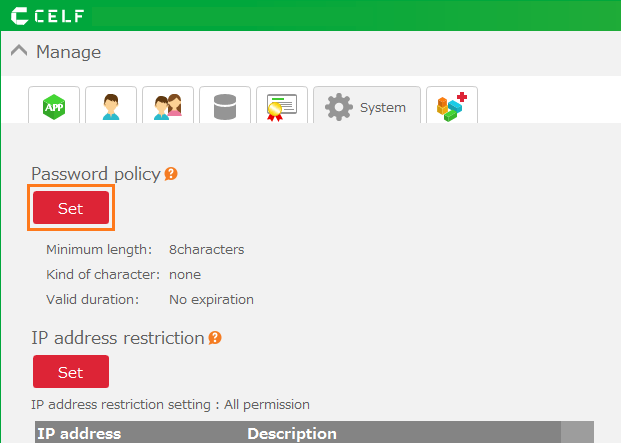Open the user groups tab icon

168,106
